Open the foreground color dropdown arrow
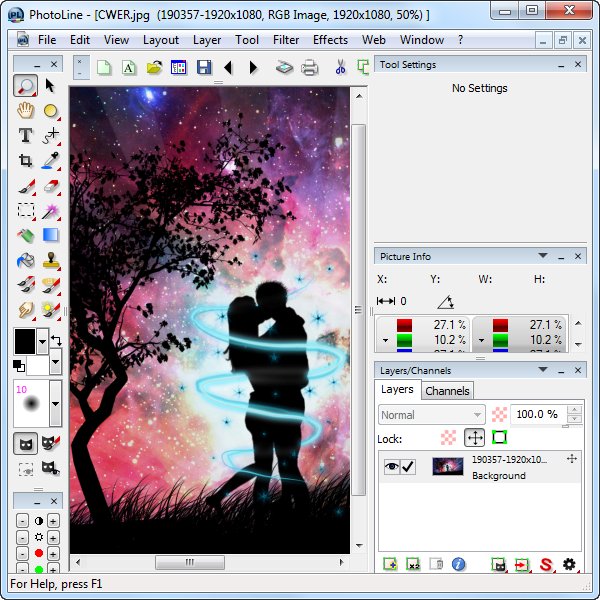This screenshot has width=600, height=600. [42, 341]
